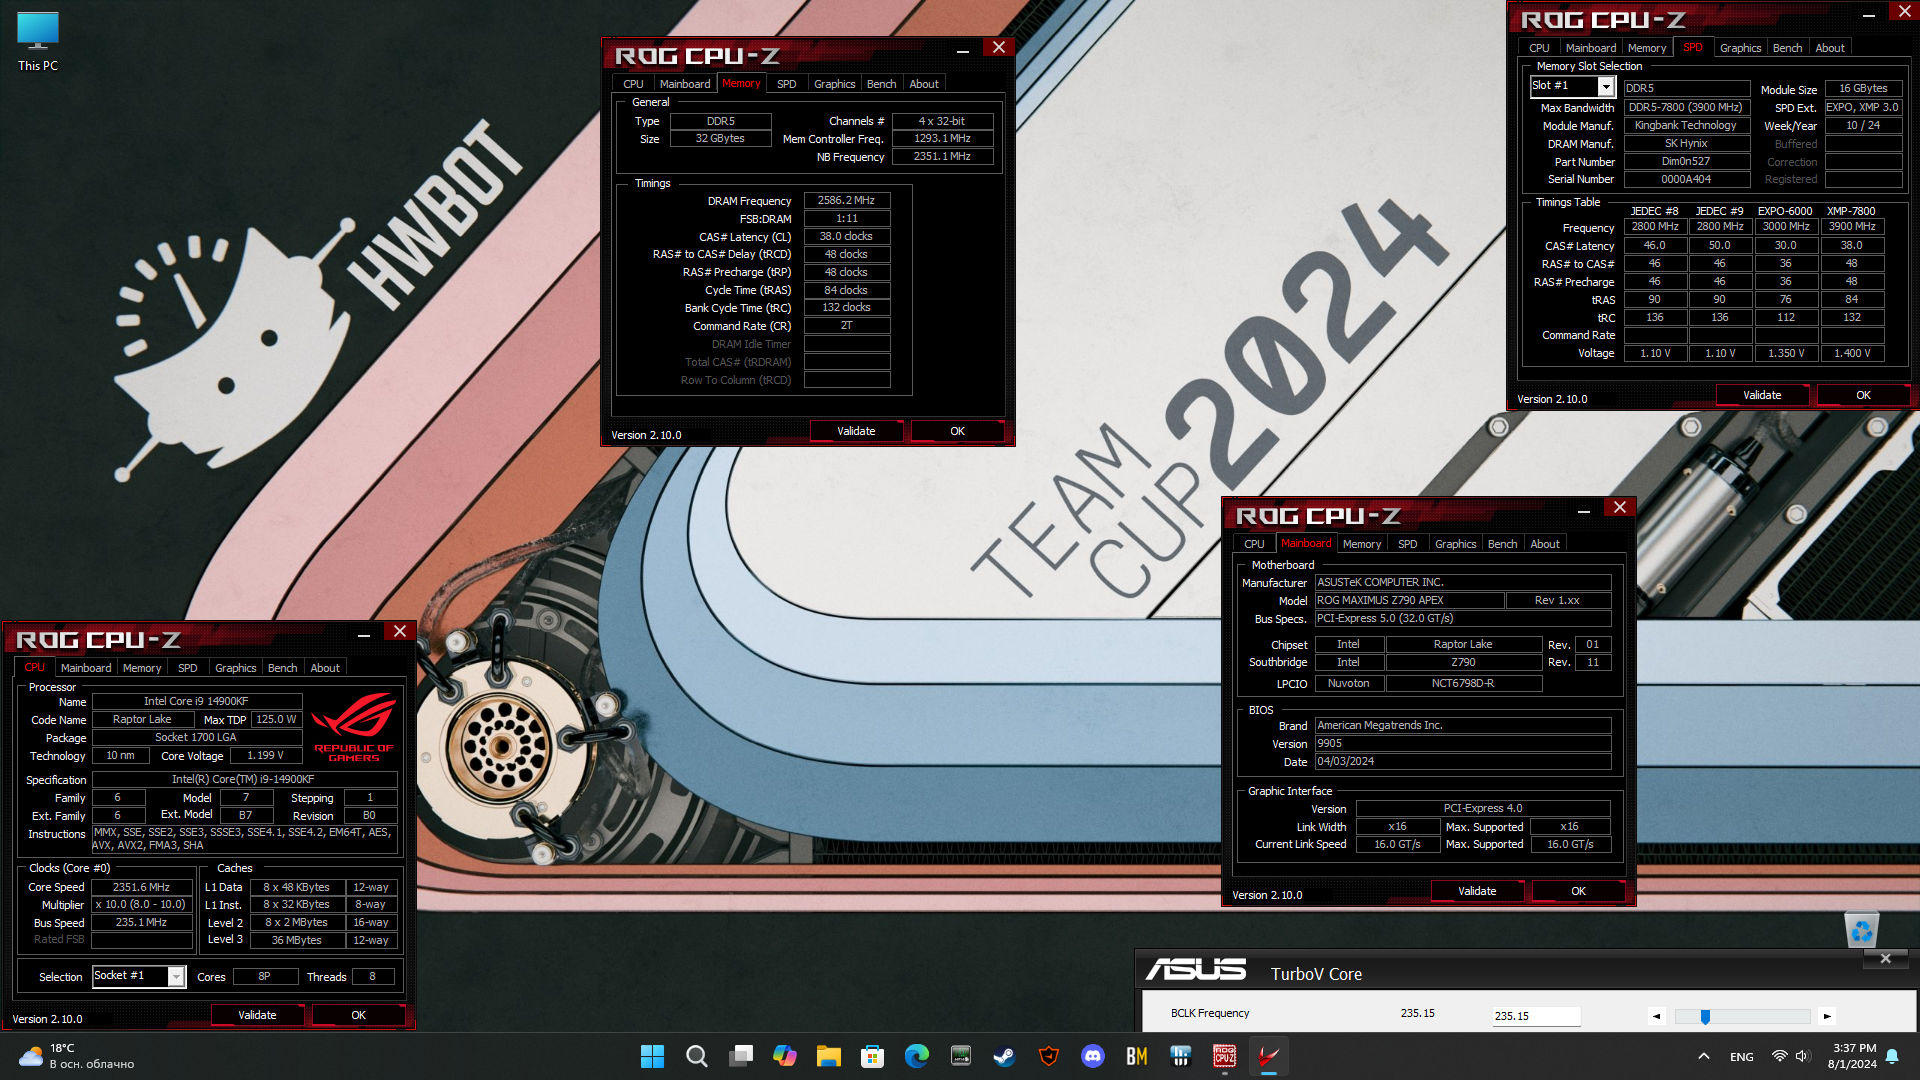
Task: Click Validate in the SPD window
Action: (1762, 395)
